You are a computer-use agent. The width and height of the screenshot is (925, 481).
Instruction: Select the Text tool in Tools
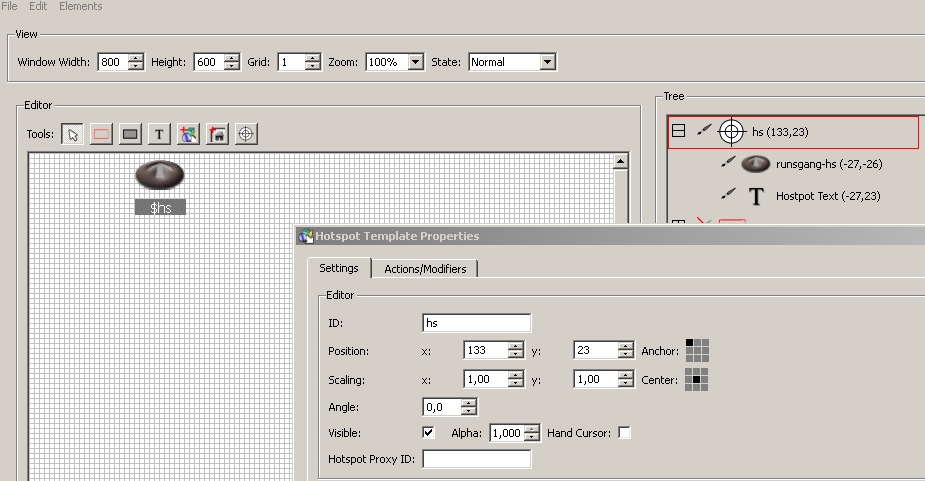pos(159,134)
